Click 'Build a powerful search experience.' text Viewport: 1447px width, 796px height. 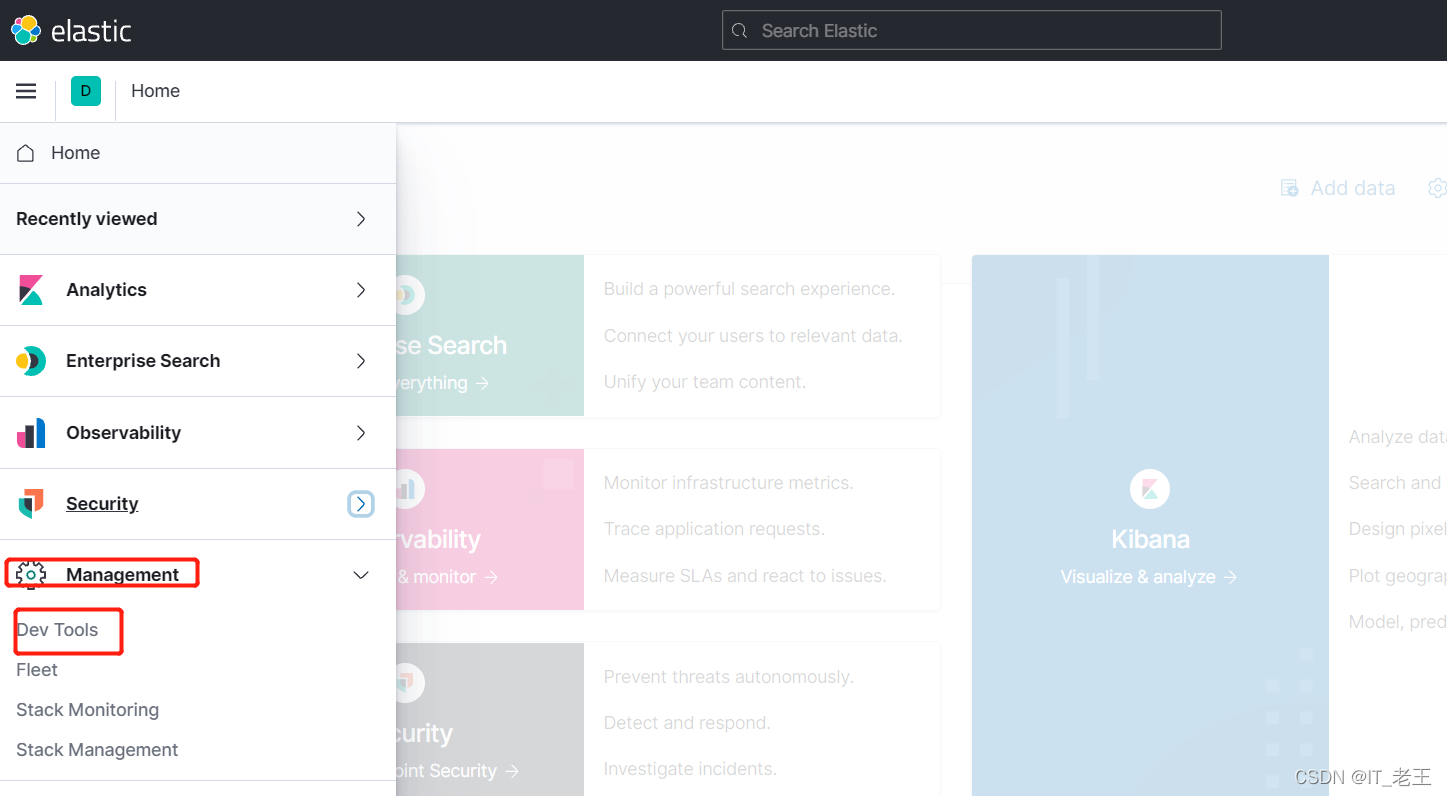(749, 289)
